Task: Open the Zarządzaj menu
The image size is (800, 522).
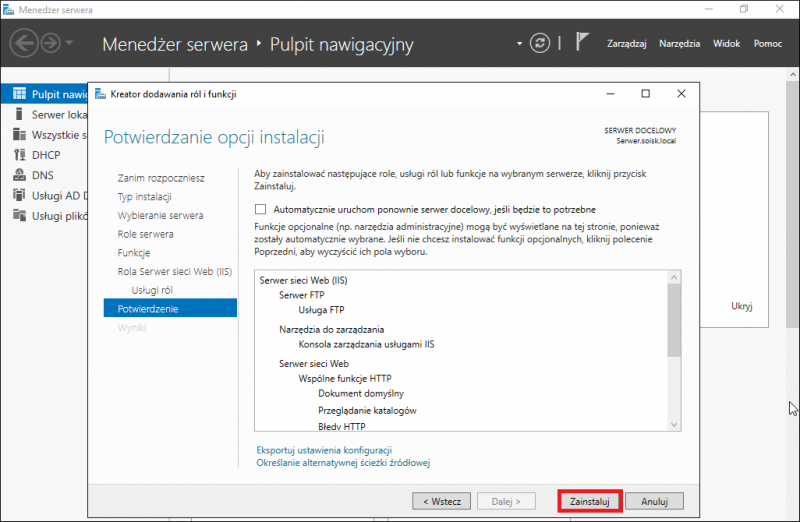Action: pos(627,44)
